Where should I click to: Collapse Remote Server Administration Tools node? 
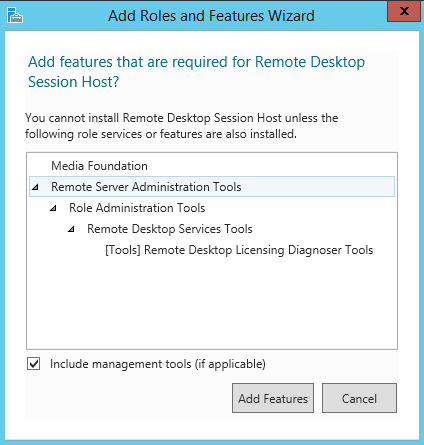click(x=35, y=187)
